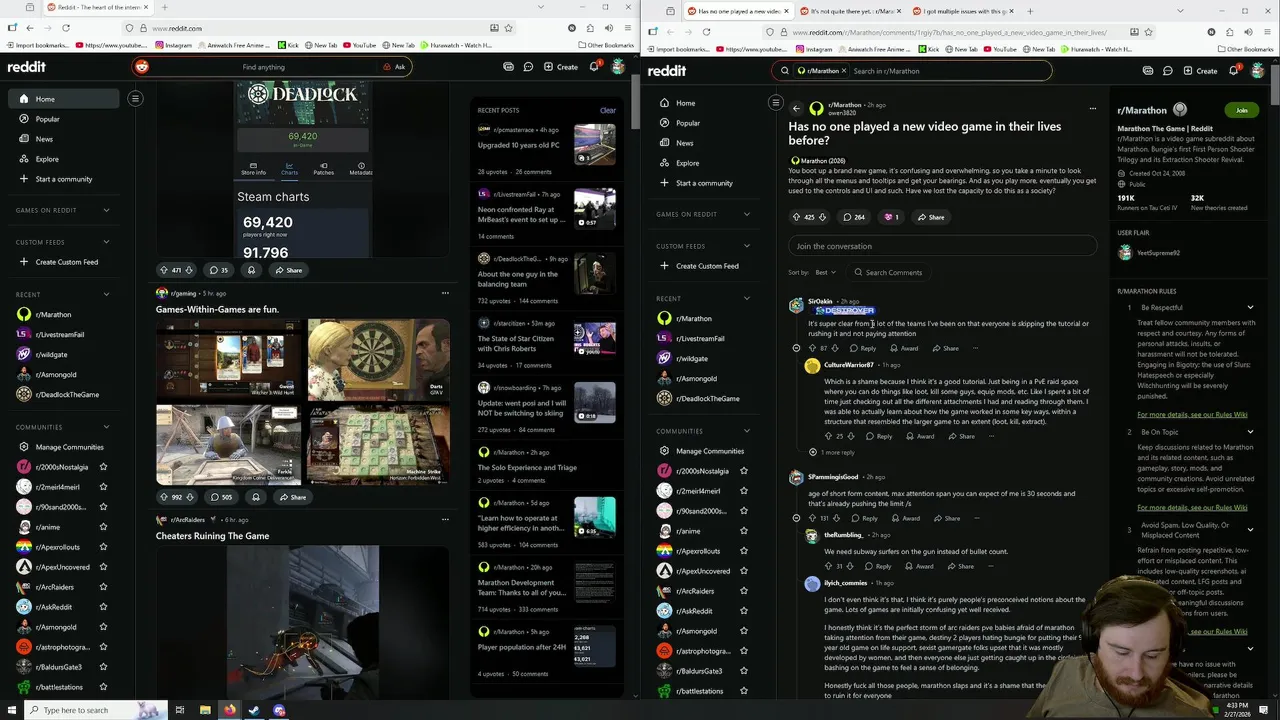Give Award to theRumbling_ comment

[x=919, y=566]
